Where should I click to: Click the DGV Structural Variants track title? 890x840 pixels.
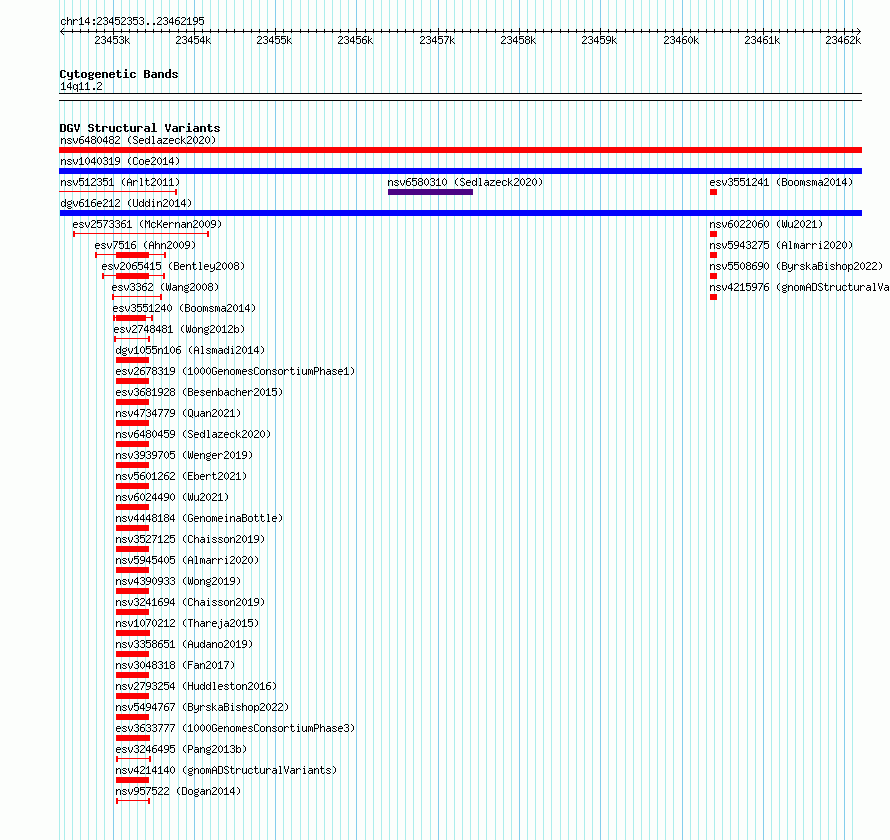(140, 128)
